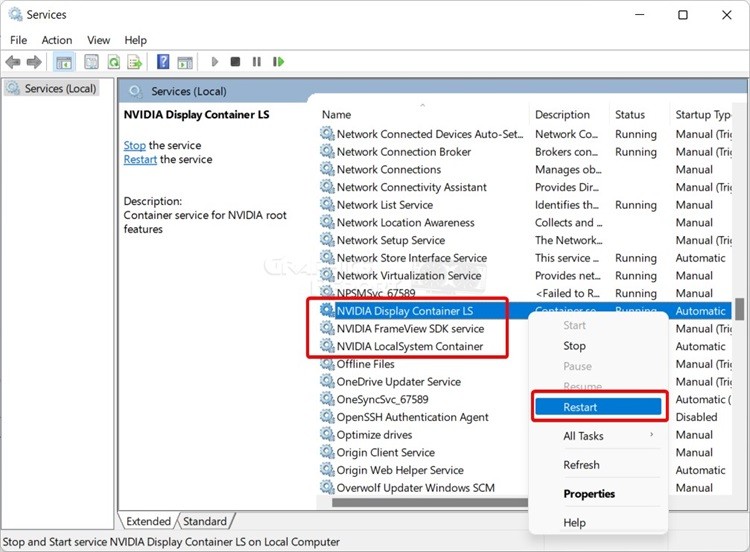Viewport: 750px width, 552px height.
Task: Sort by the Description column header
Action: pos(569,114)
